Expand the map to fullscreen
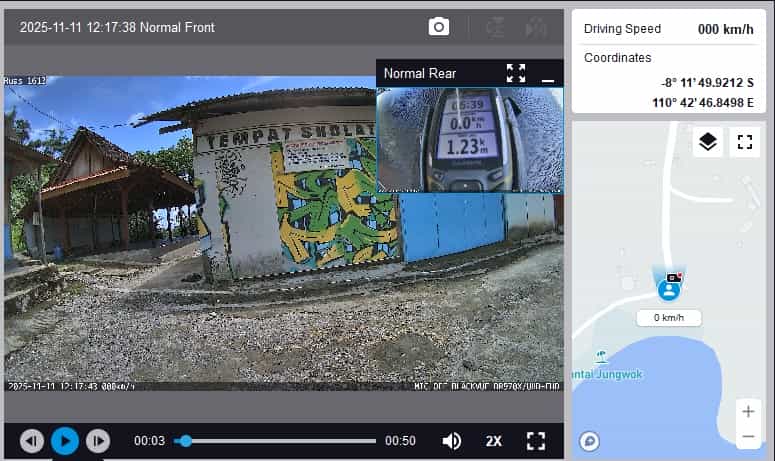The image size is (775, 461). point(744,142)
